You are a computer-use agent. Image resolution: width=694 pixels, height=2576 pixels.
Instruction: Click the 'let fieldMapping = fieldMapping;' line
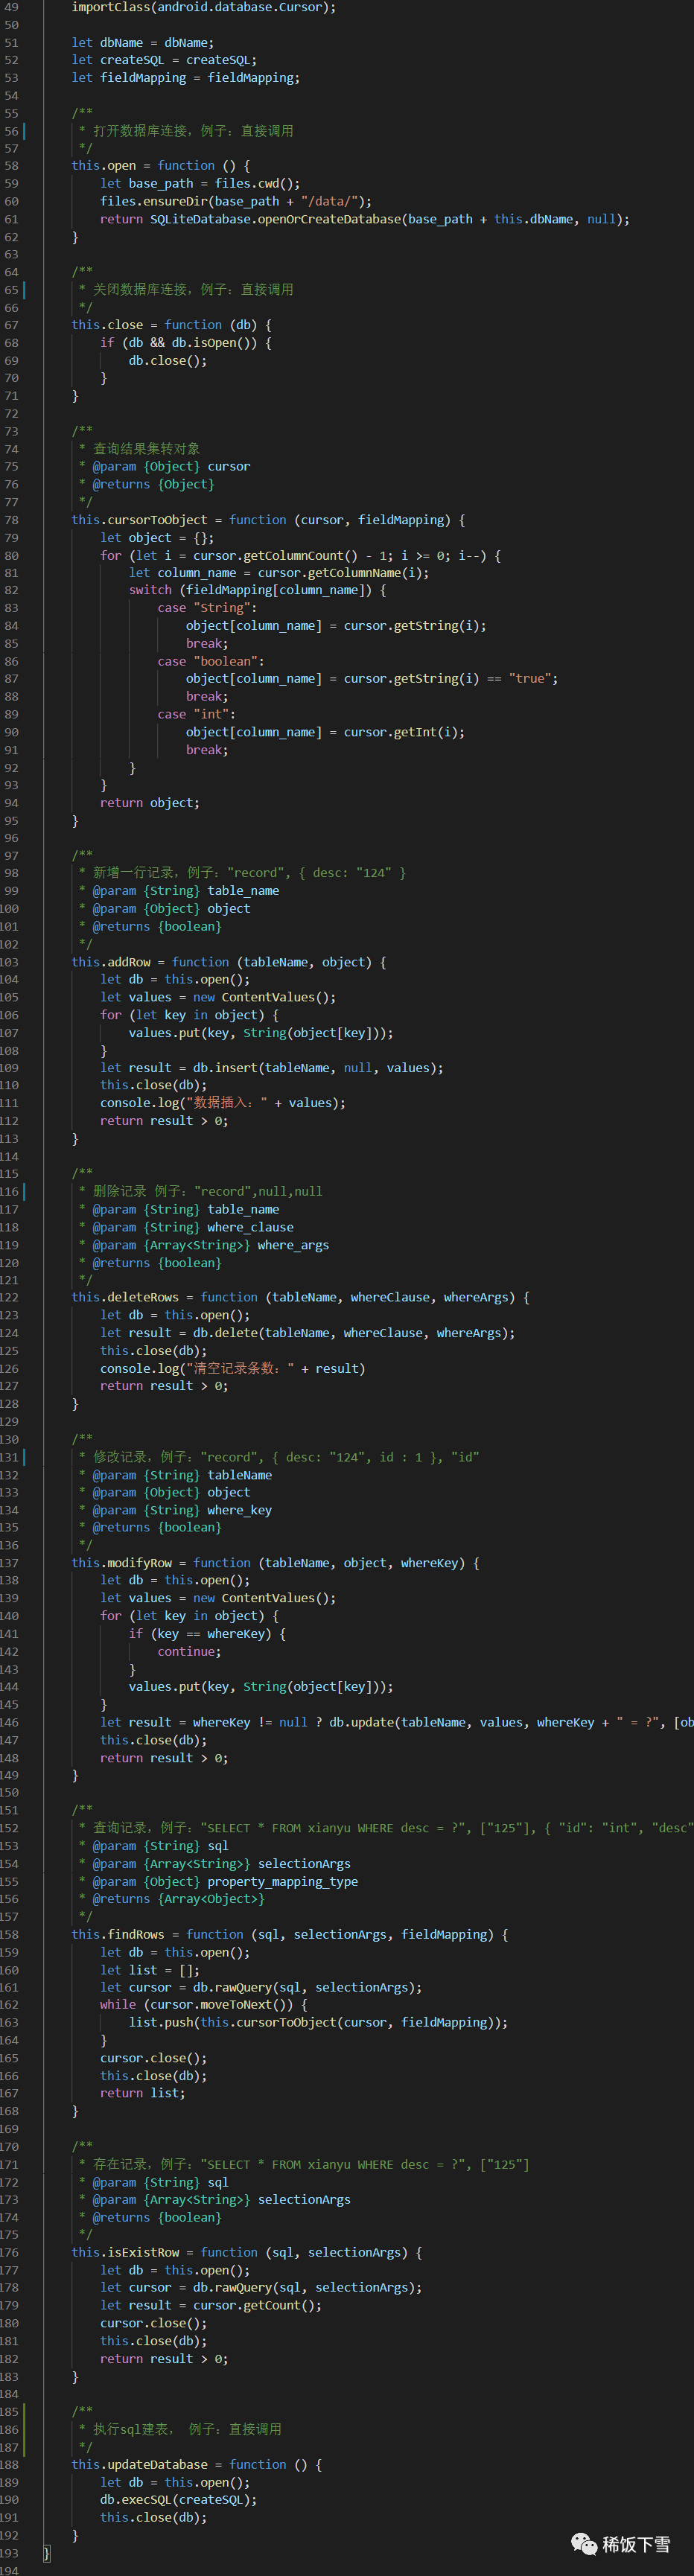pyautogui.click(x=185, y=78)
